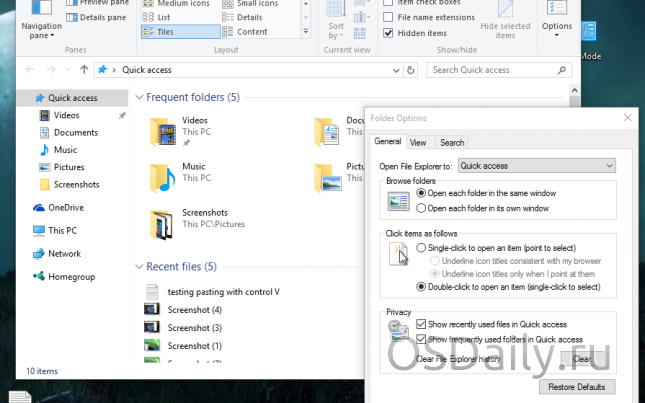Collapse the Frequent folders section
645x403 pixels.
pos(138,98)
